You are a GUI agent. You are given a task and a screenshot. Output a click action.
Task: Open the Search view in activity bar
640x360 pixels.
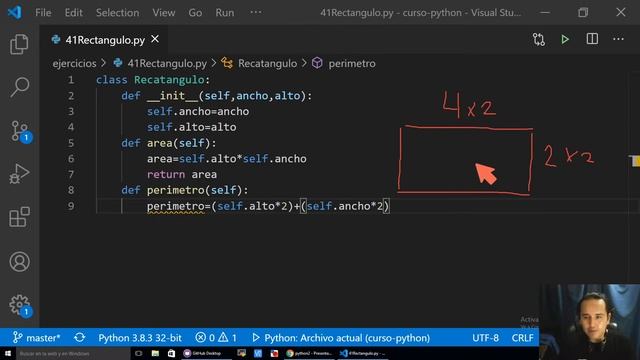pyautogui.click(x=19, y=87)
